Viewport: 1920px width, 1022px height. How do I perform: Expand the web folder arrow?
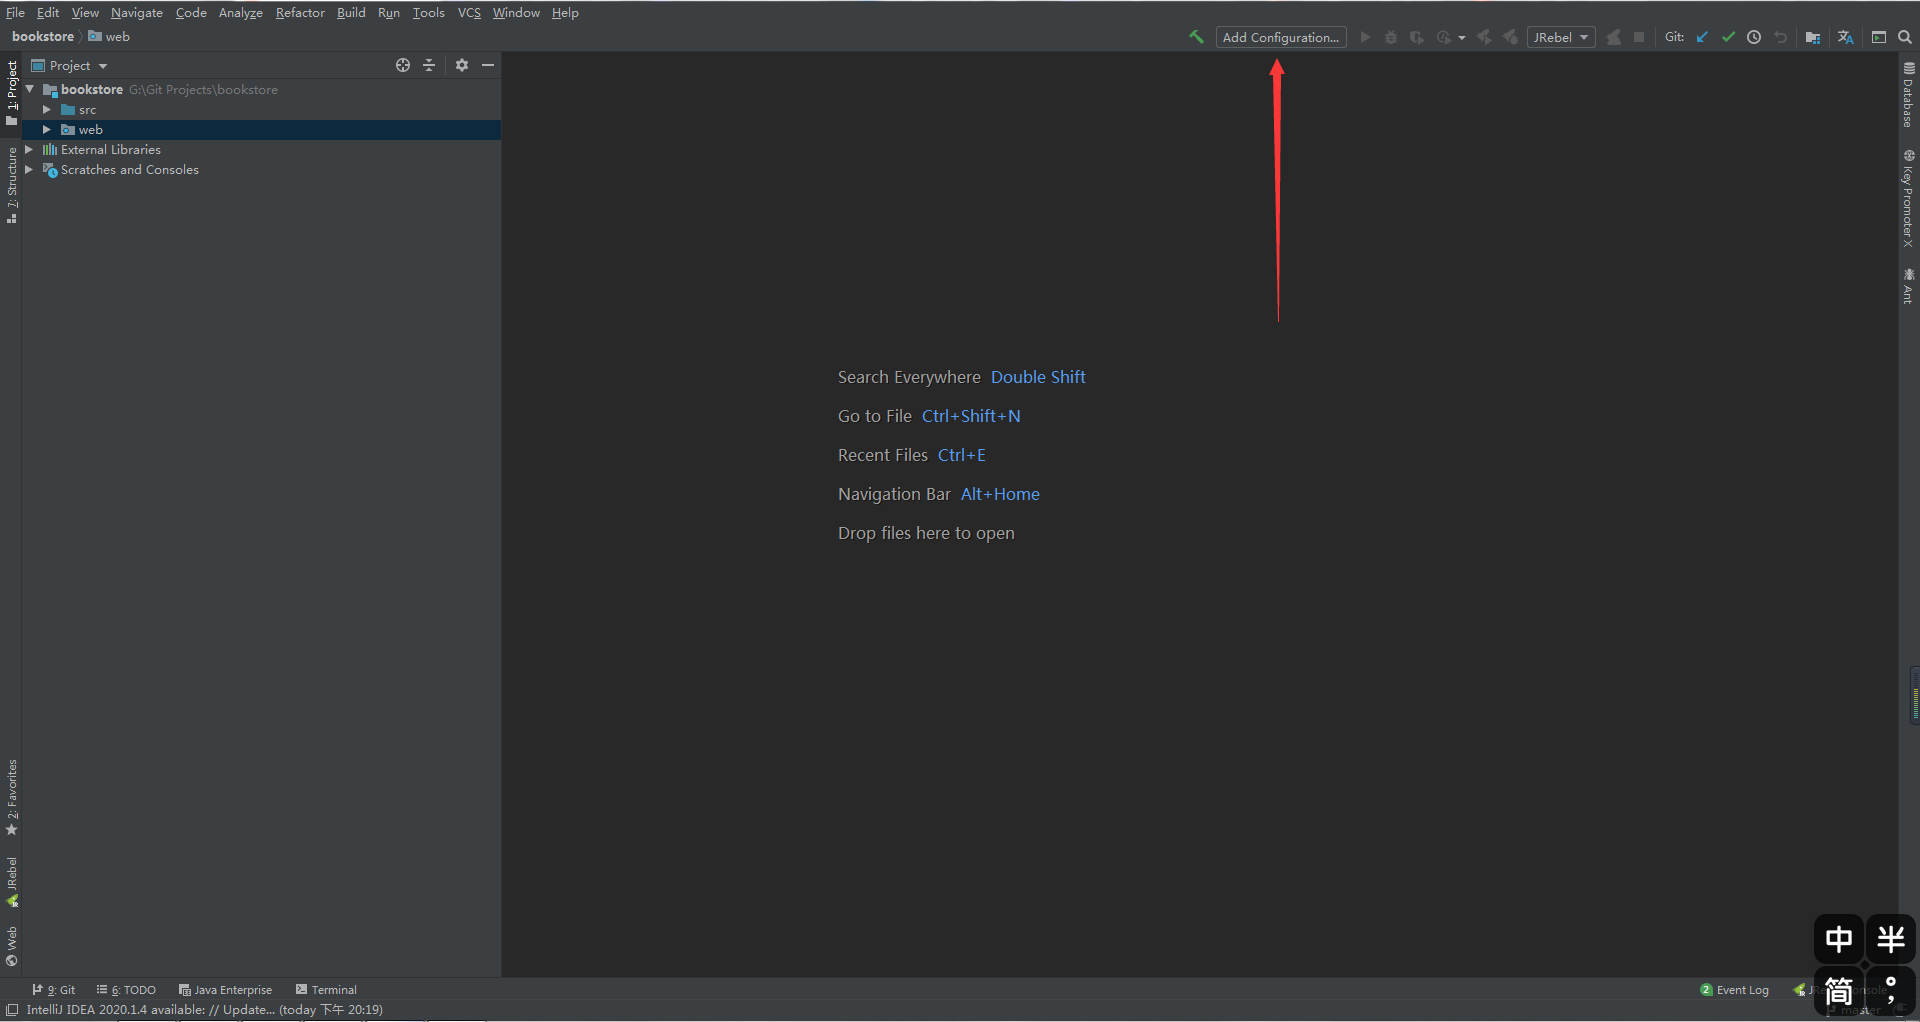pos(46,130)
